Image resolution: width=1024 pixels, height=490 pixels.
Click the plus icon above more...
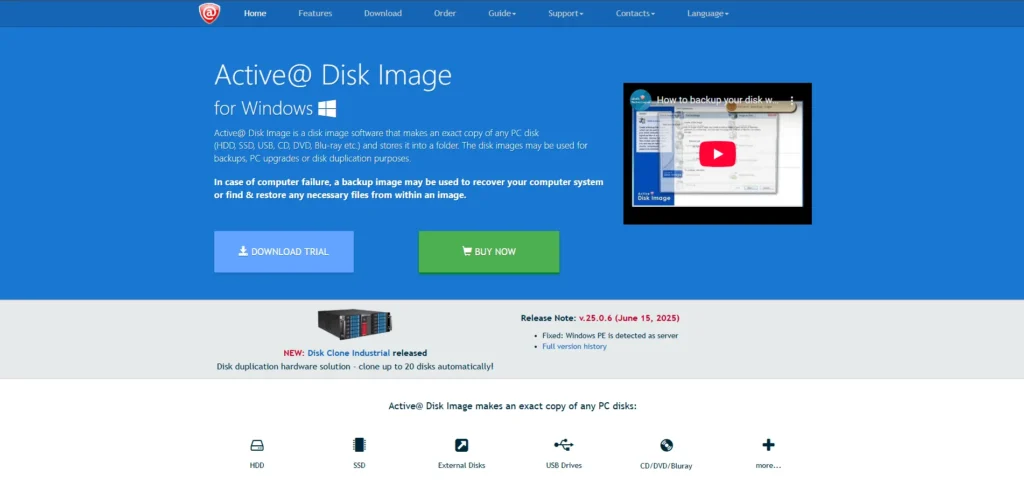(768, 445)
